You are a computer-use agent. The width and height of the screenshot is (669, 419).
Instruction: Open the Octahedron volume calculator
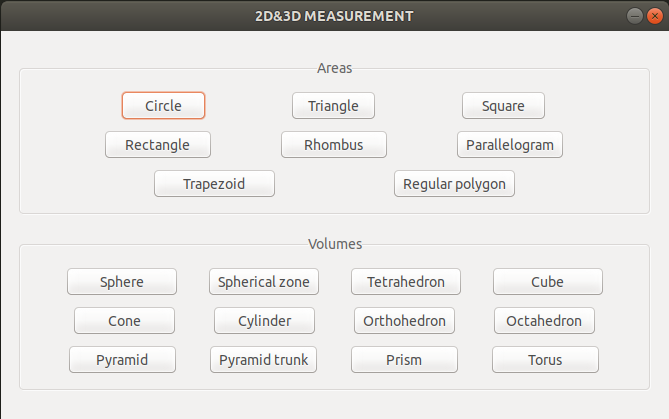[x=544, y=320]
